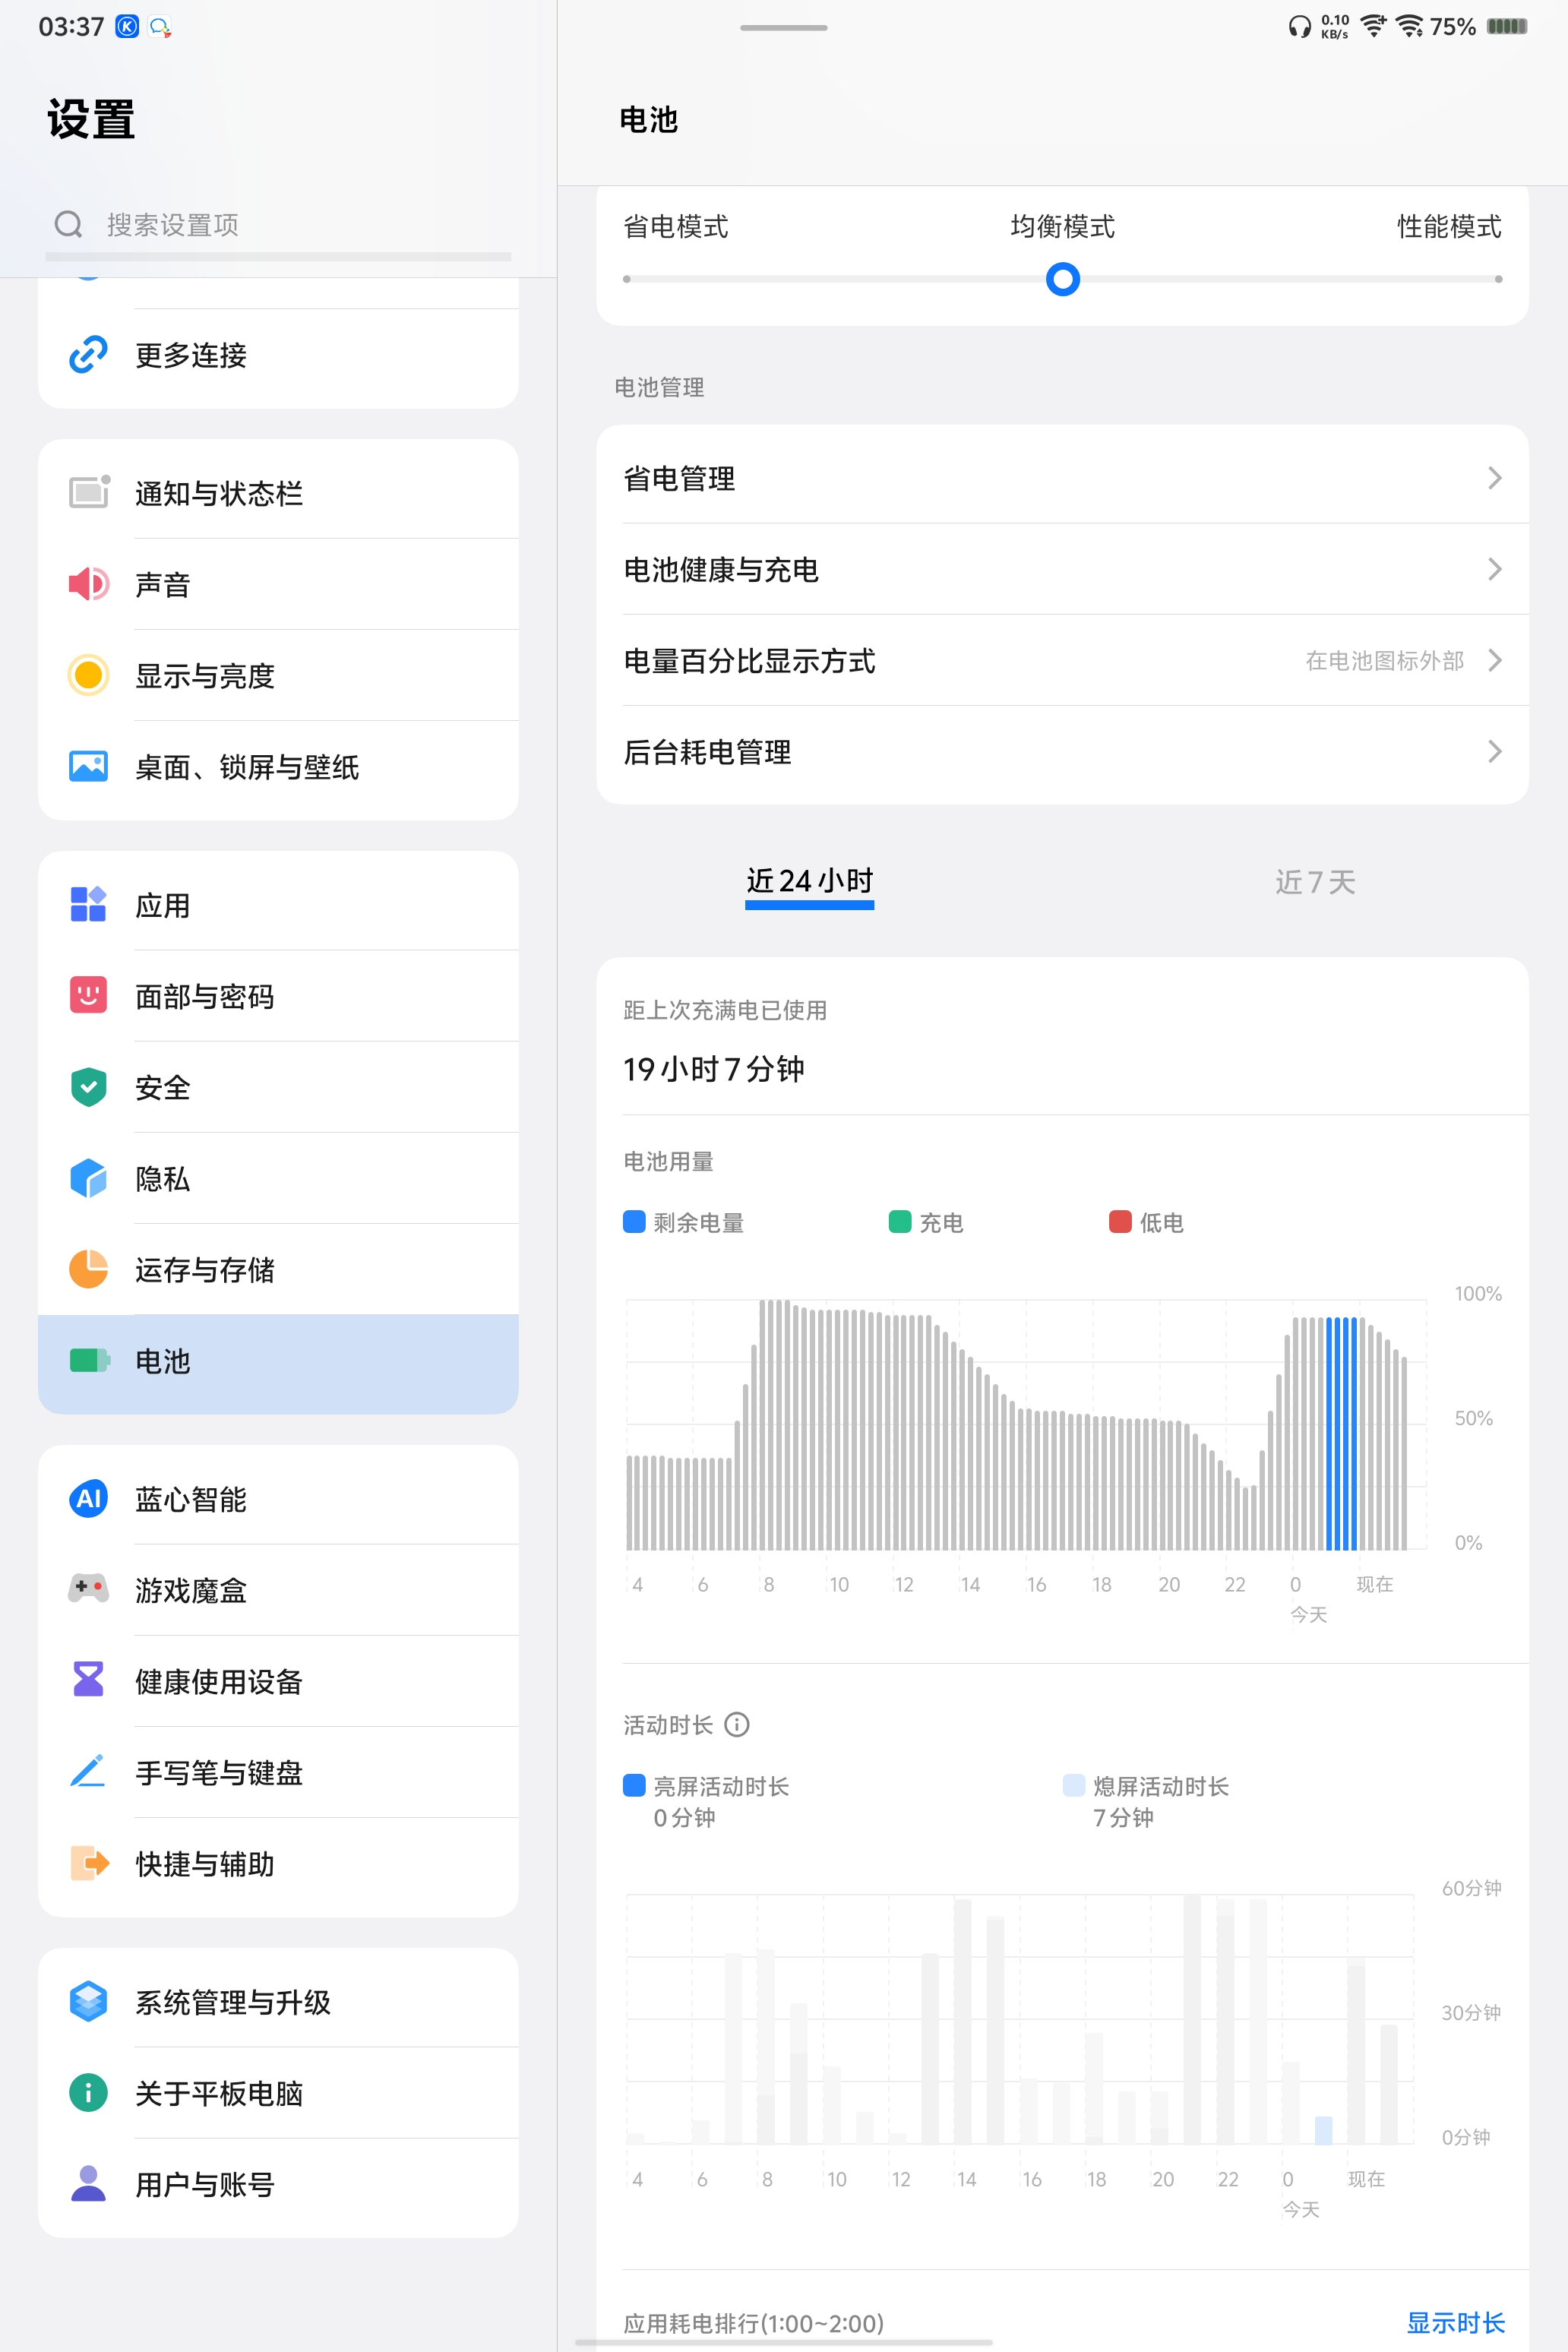Tap 蓝心智能 AI icon
The image size is (1568, 2352).
click(x=88, y=1498)
